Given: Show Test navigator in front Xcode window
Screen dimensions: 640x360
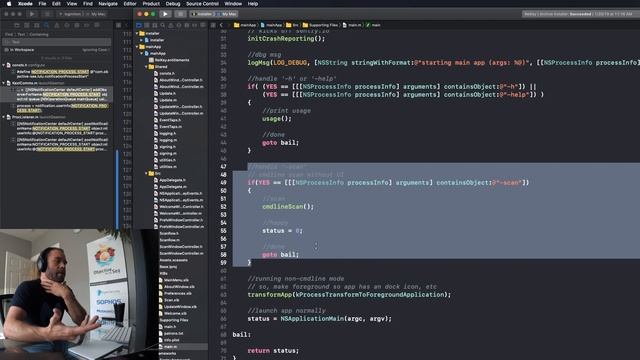Looking at the screenshot, I should (x=179, y=25).
